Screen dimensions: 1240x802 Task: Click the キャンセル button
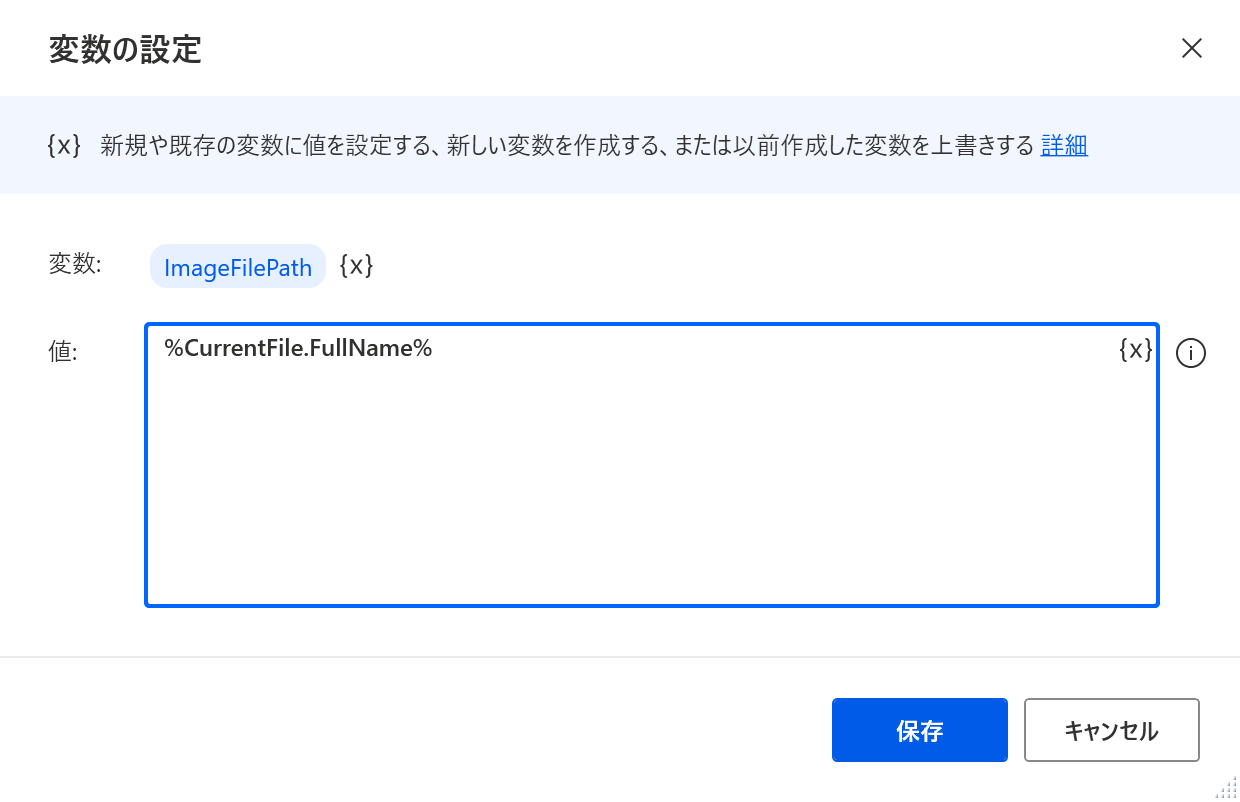pyautogui.click(x=1112, y=730)
